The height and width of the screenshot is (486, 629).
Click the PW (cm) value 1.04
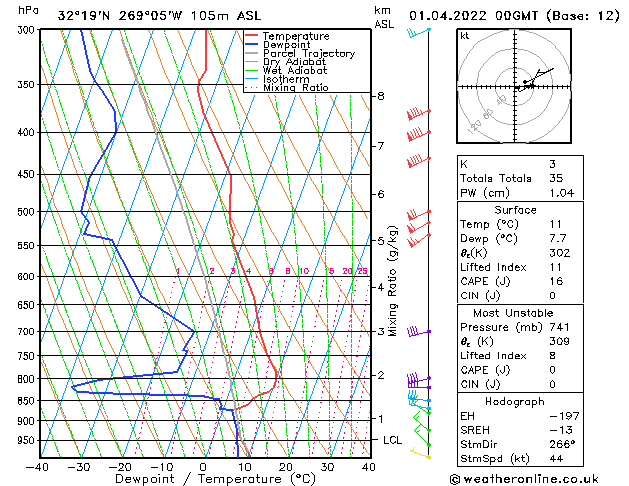562,193
